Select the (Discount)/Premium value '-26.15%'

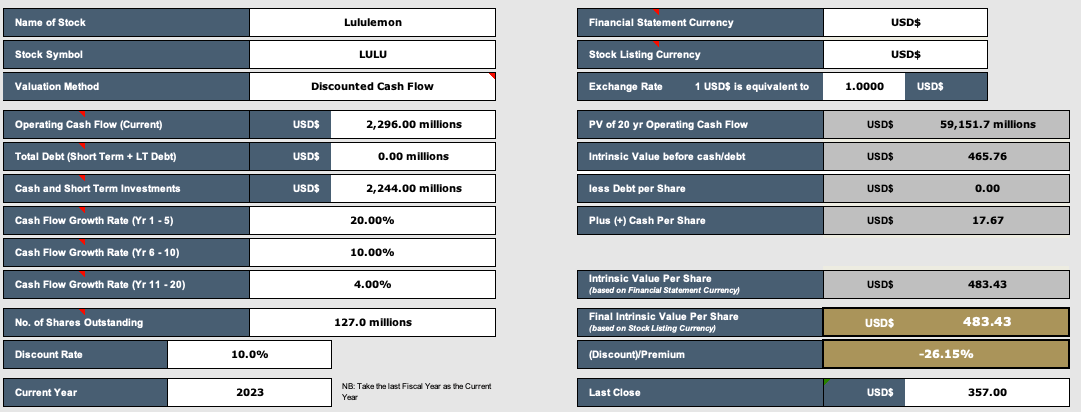(946, 354)
